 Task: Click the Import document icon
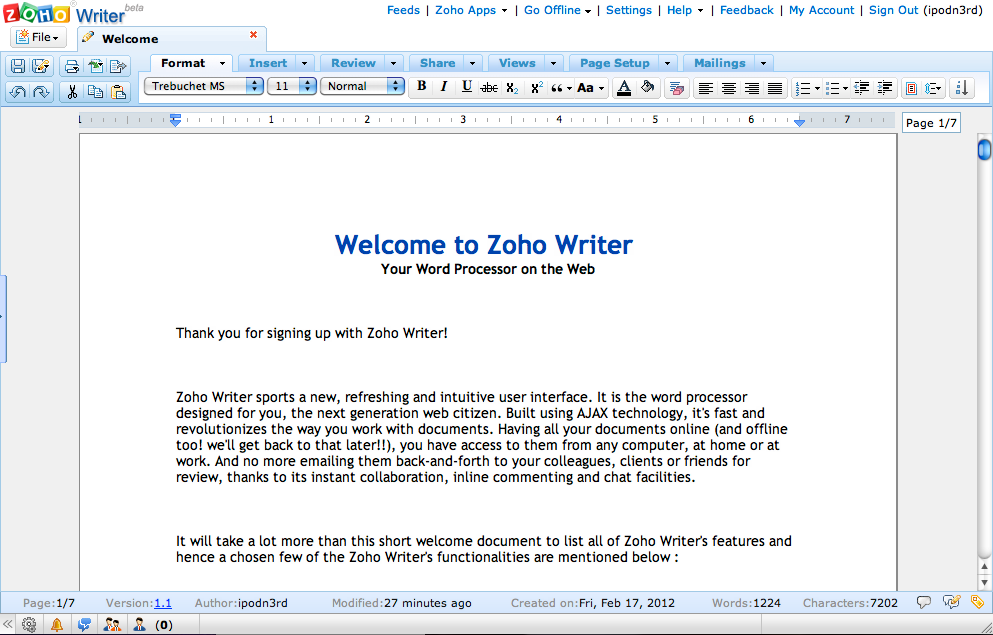pos(95,66)
